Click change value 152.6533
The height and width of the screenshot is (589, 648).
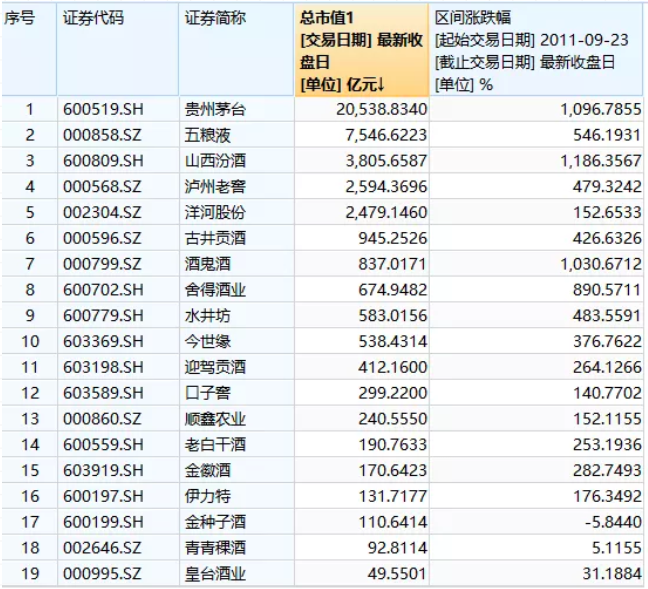coord(607,212)
